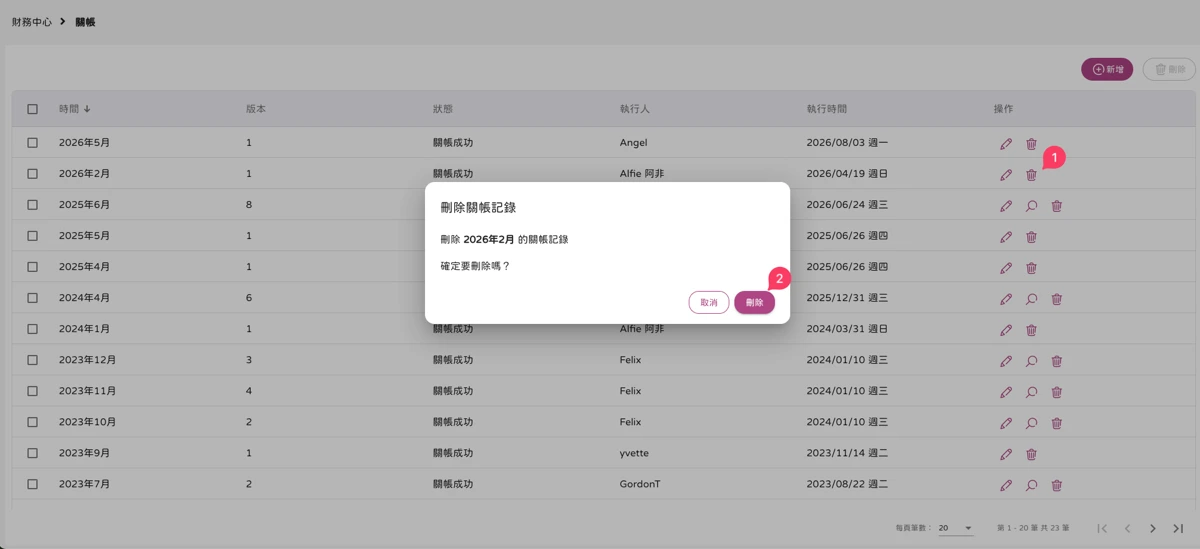1200x549 pixels.
Task: Click the 新增 add button
Action: click(x=1107, y=69)
